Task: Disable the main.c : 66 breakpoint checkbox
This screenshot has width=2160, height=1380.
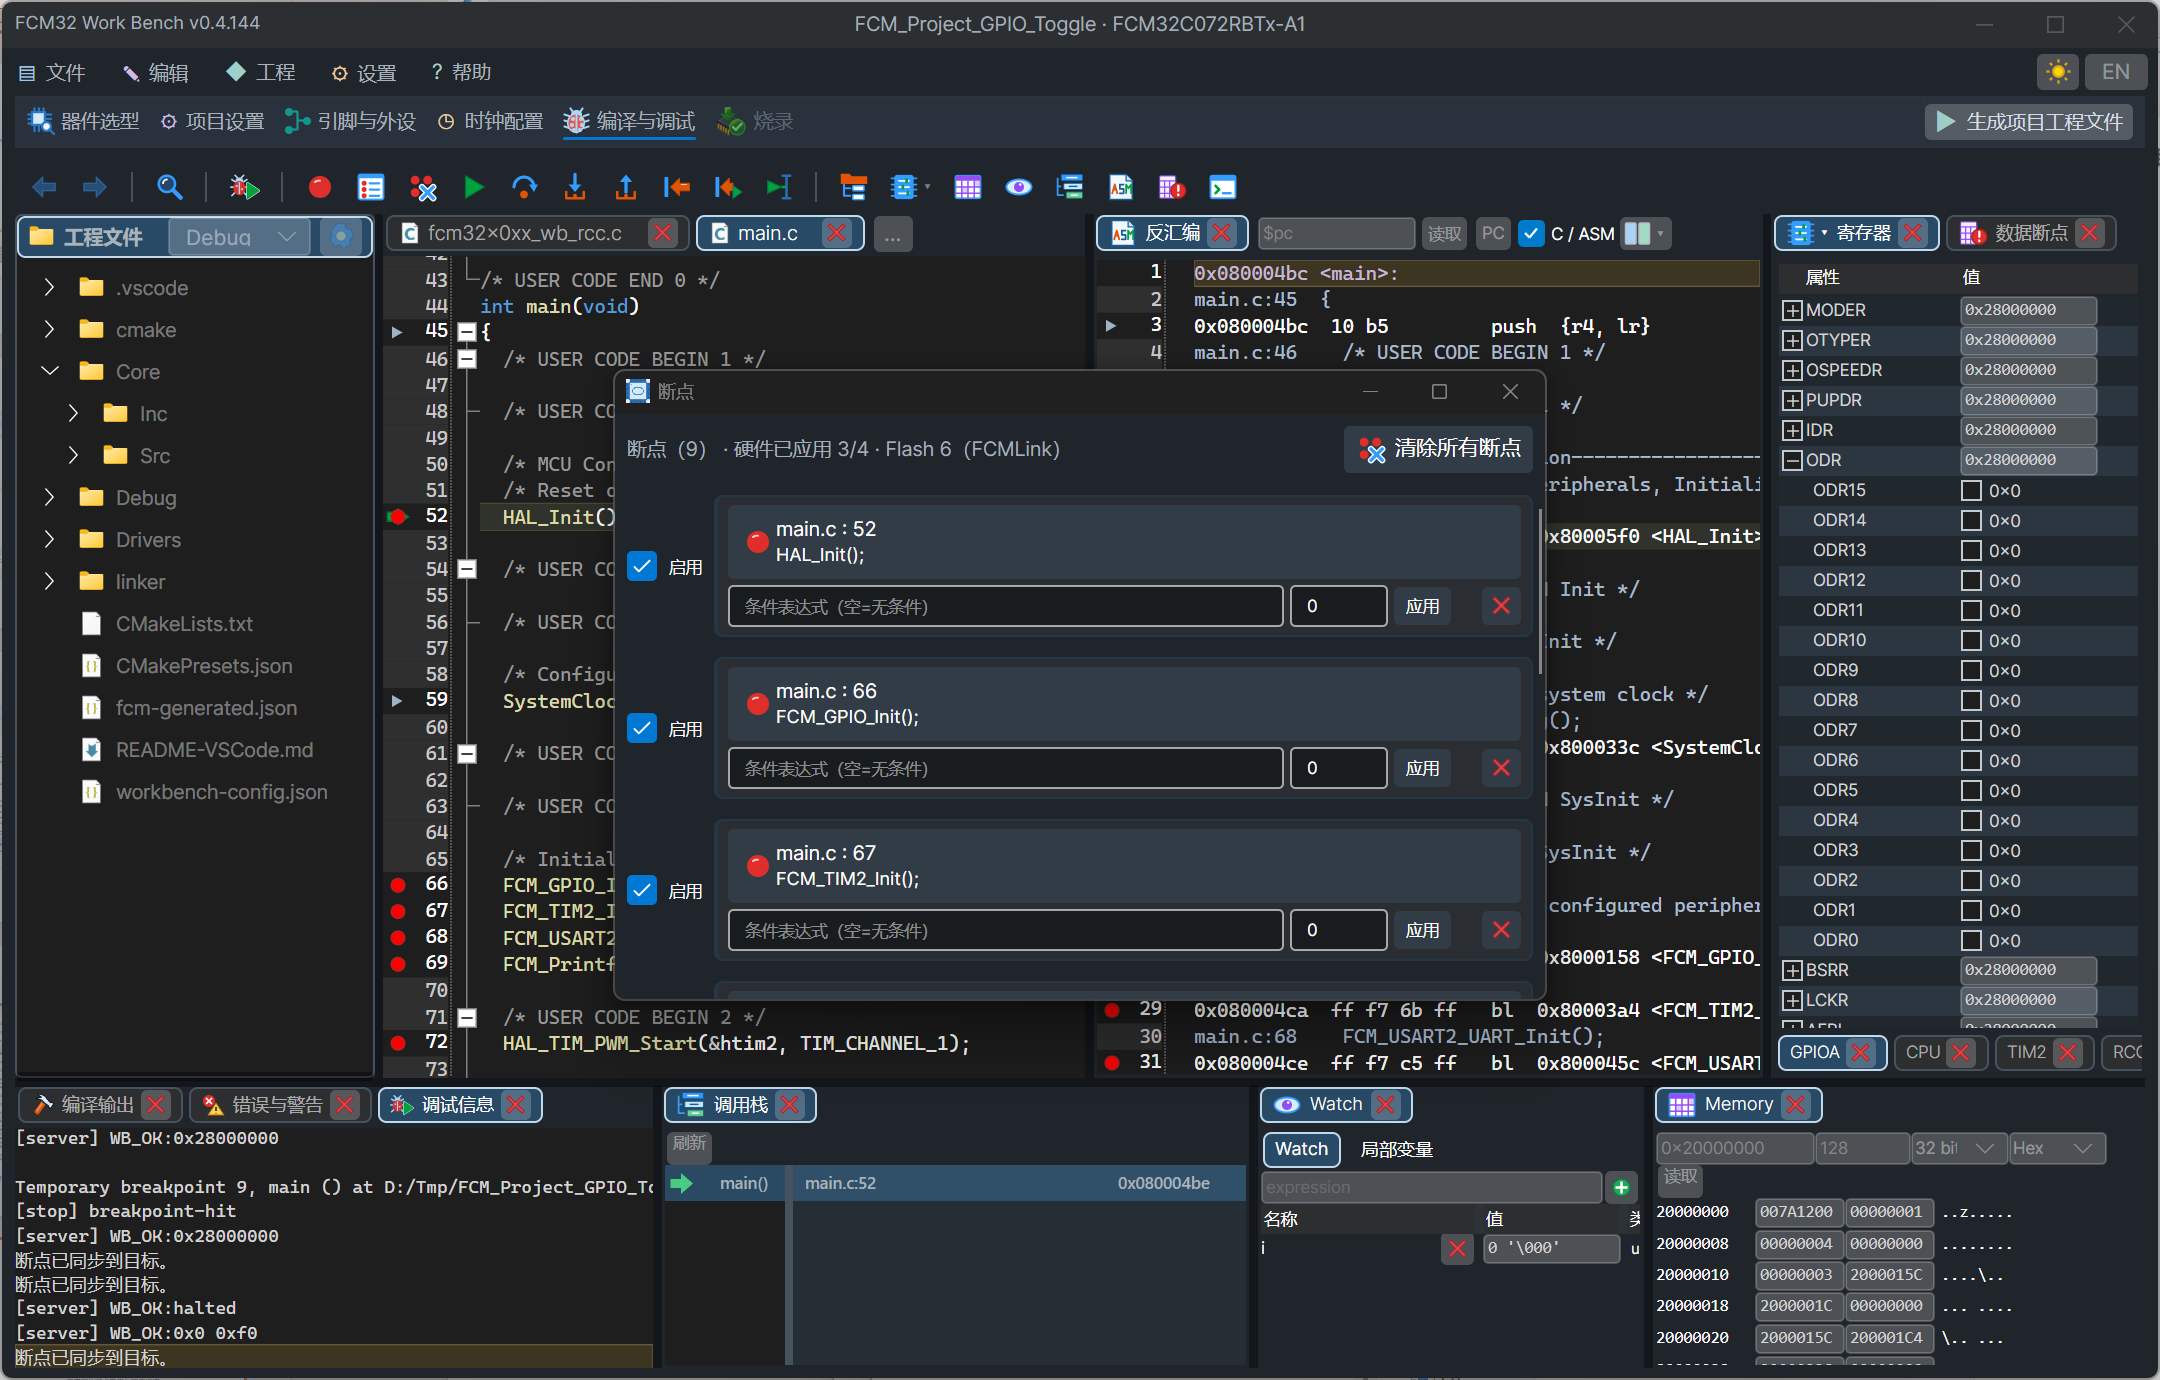Action: coord(642,728)
